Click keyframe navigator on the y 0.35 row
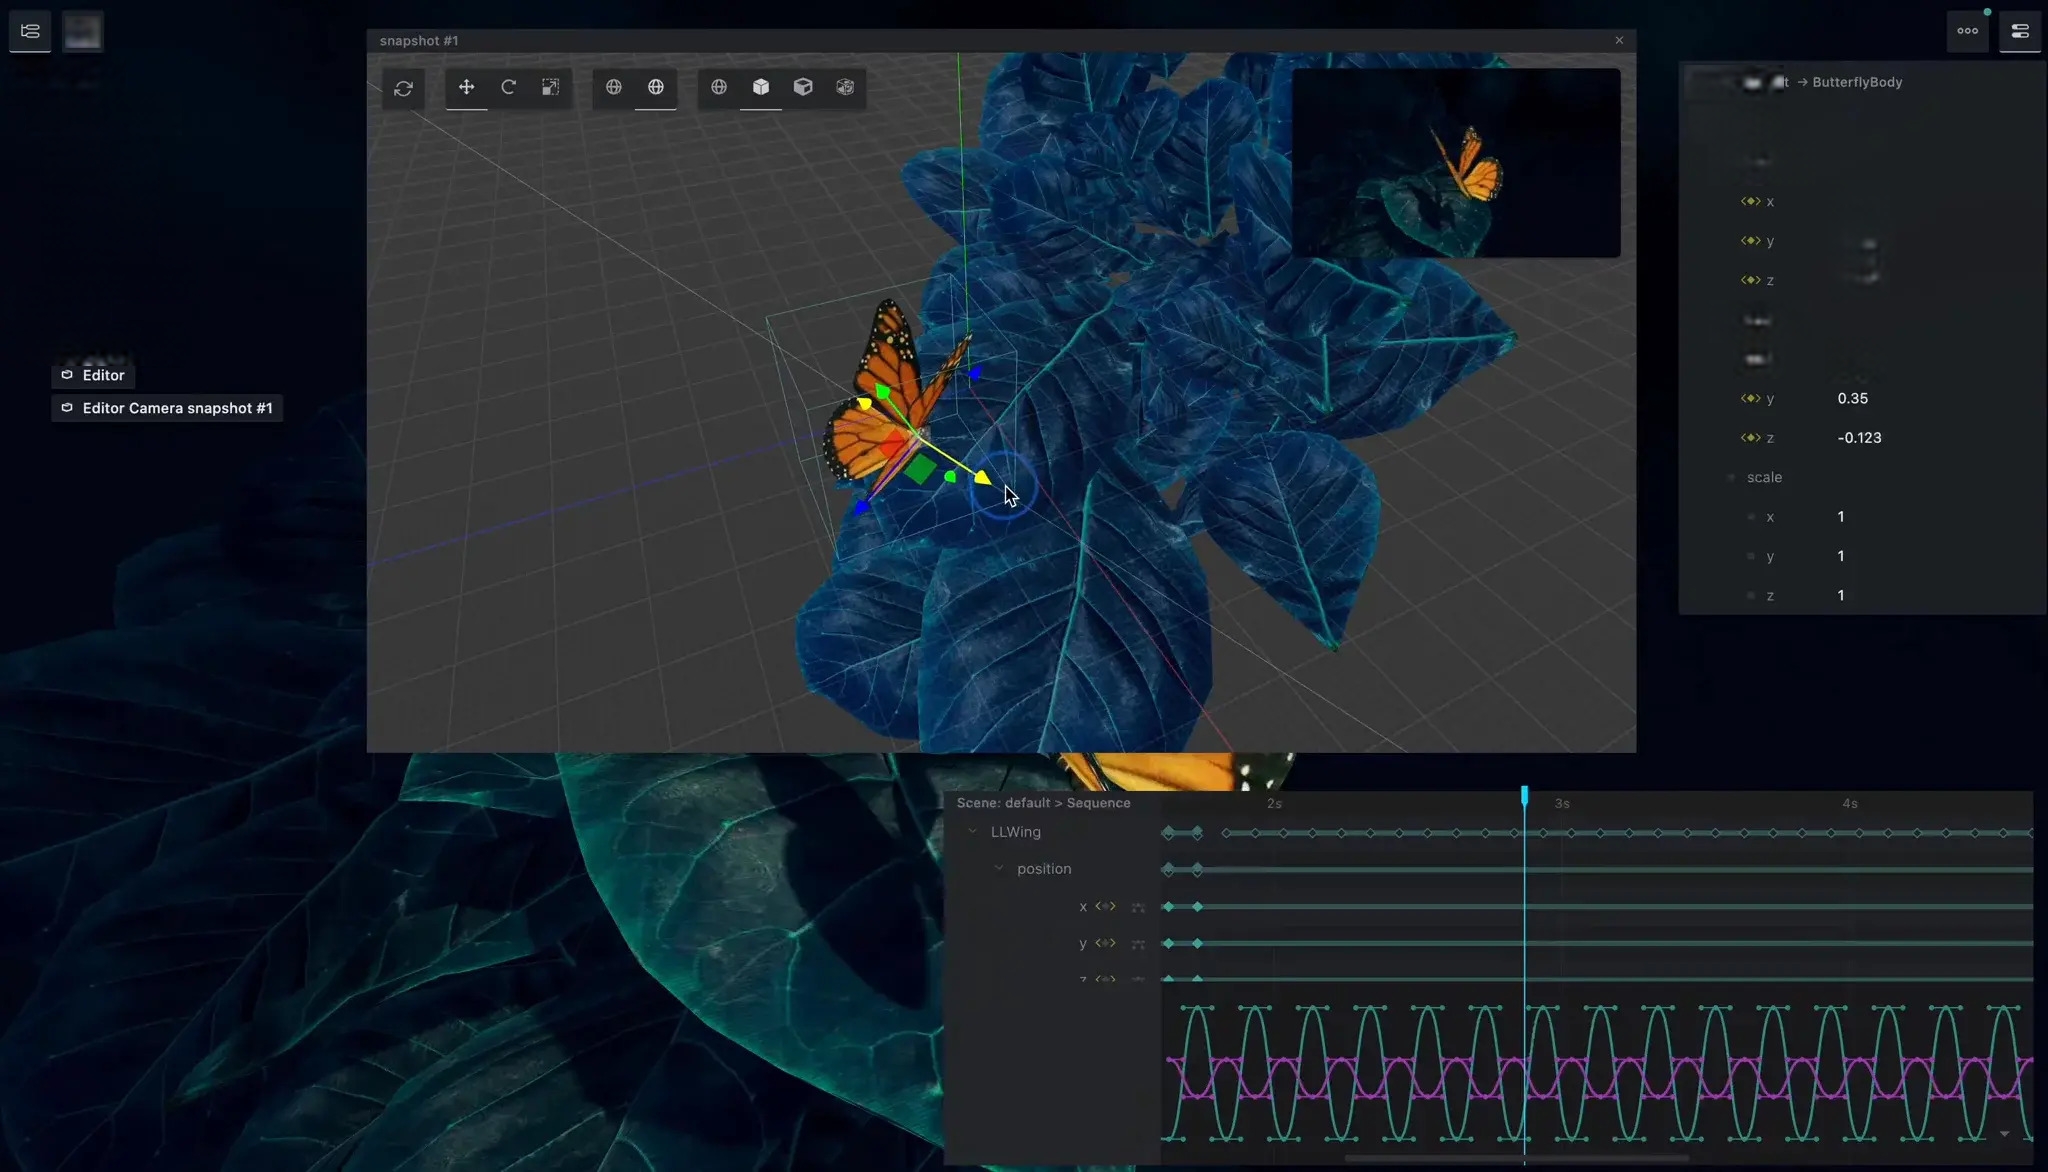 click(x=1750, y=398)
